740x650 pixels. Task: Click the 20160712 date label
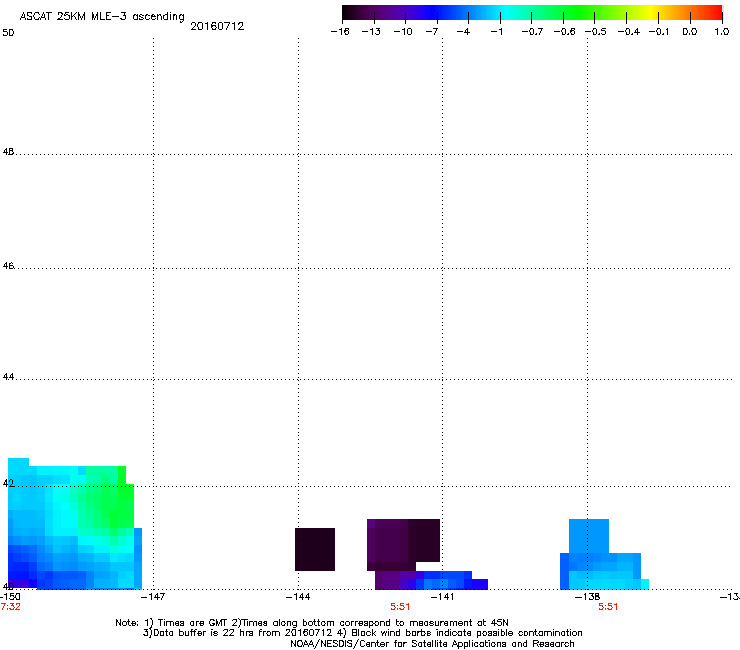pos(217,26)
